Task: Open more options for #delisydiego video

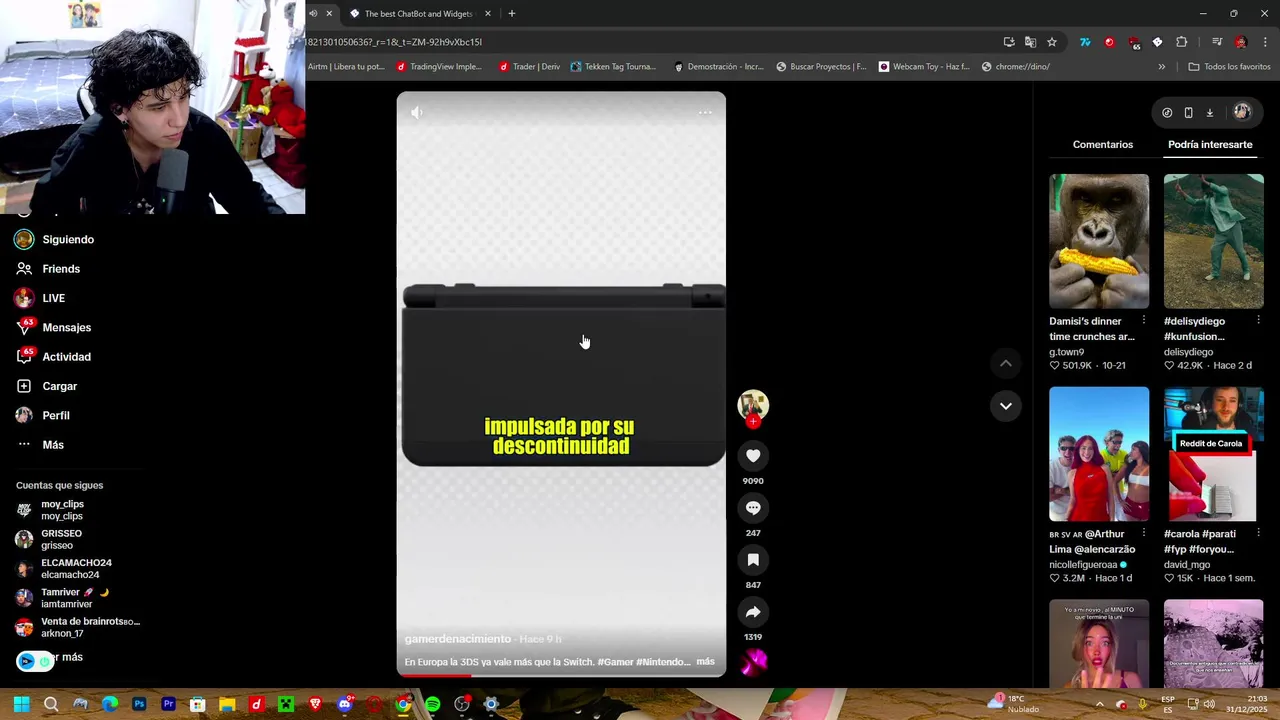Action: click(x=1258, y=321)
